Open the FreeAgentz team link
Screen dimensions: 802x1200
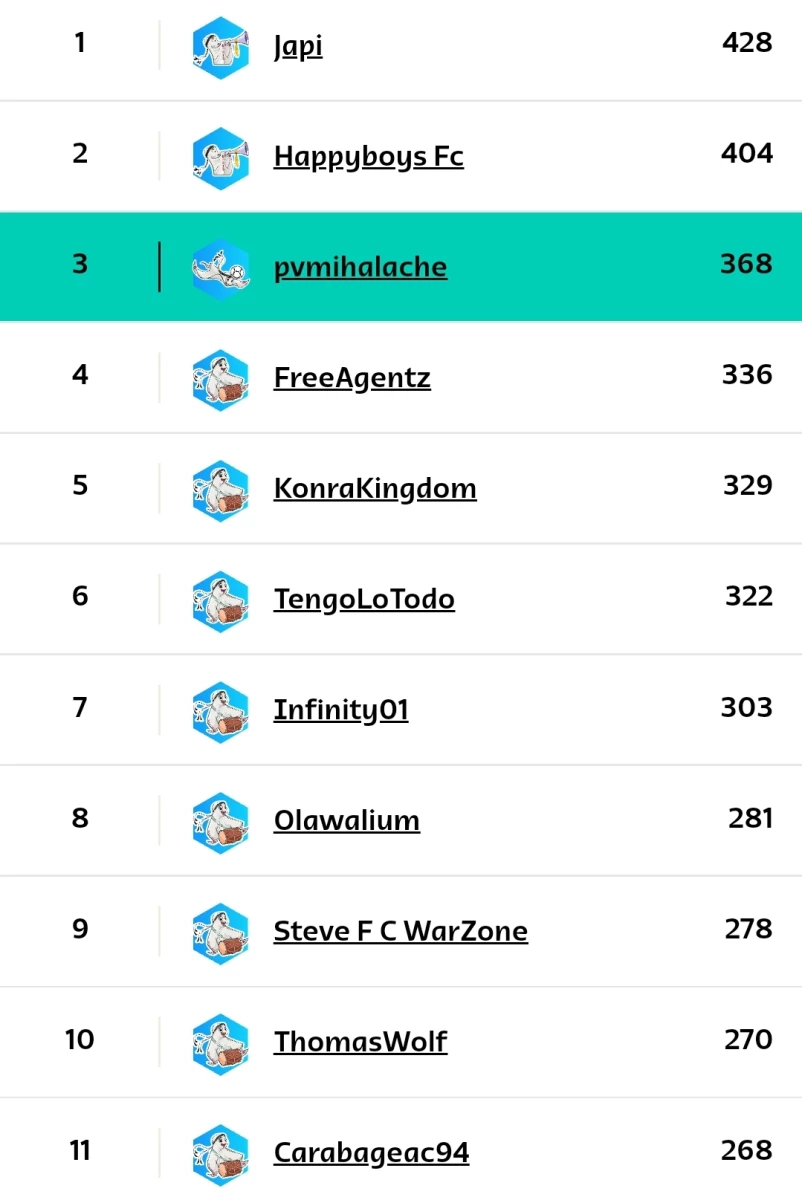coord(352,379)
